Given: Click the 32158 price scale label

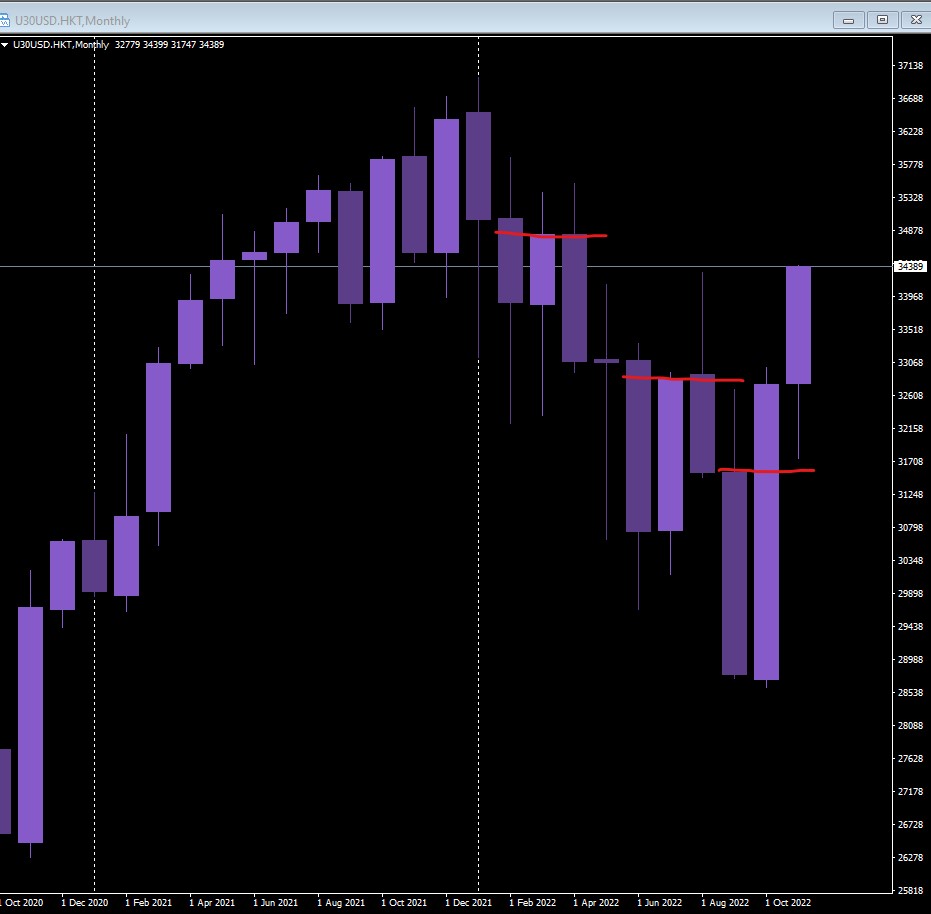Looking at the screenshot, I should pos(910,428).
